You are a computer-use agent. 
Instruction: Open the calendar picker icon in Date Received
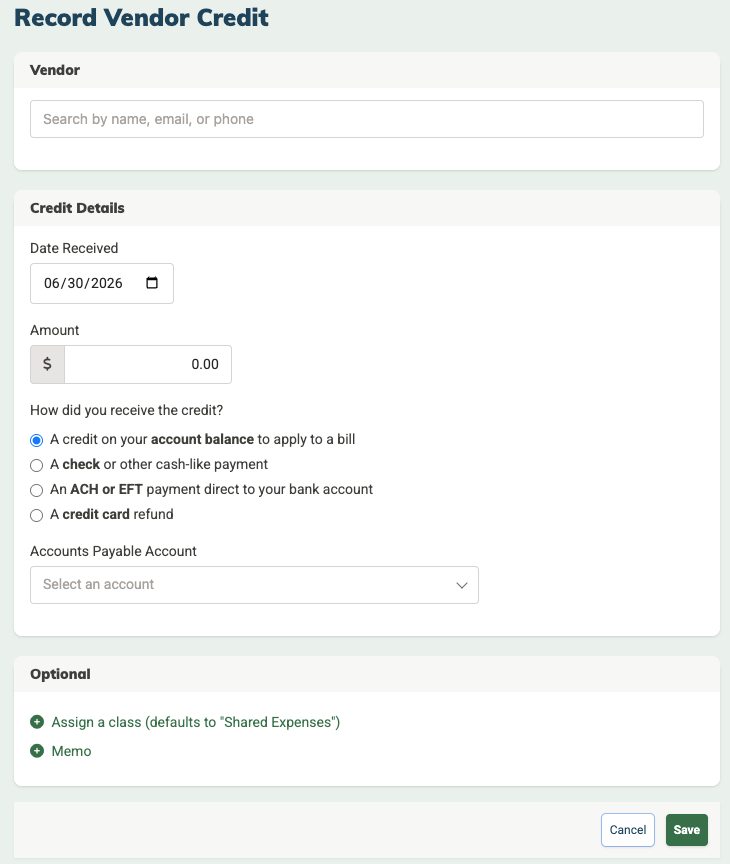pyautogui.click(x=152, y=283)
